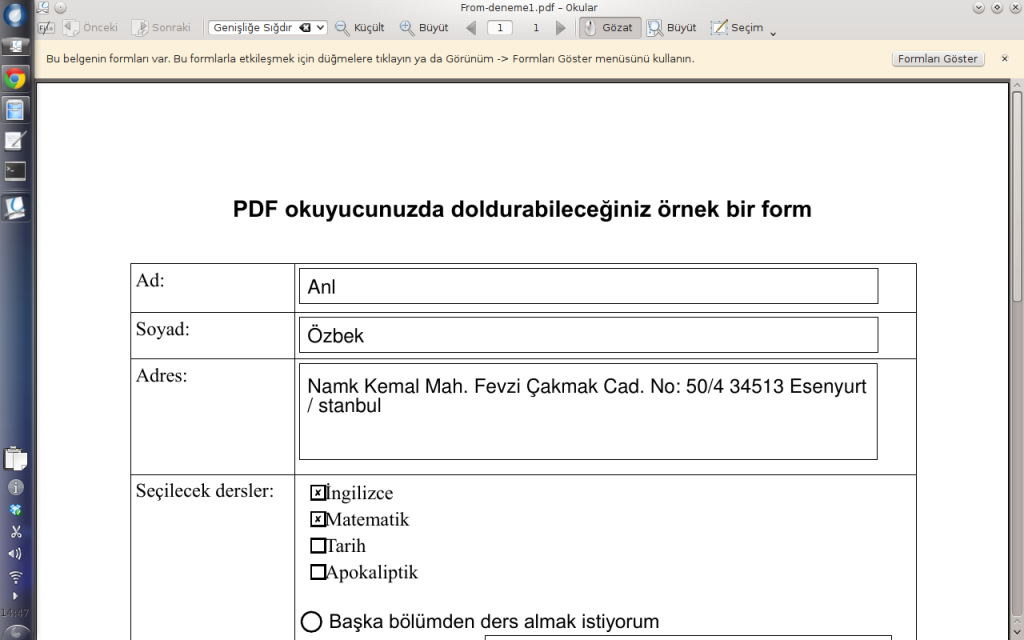The image size is (1024, 640).
Task: Check the Tarih checkbox
Action: click(x=317, y=545)
